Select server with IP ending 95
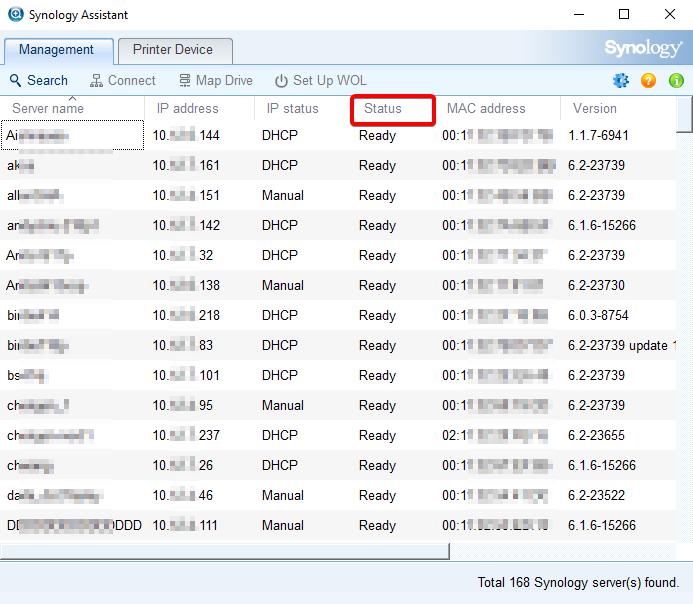Viewport: 693px width, 604px height. (338, 405)
